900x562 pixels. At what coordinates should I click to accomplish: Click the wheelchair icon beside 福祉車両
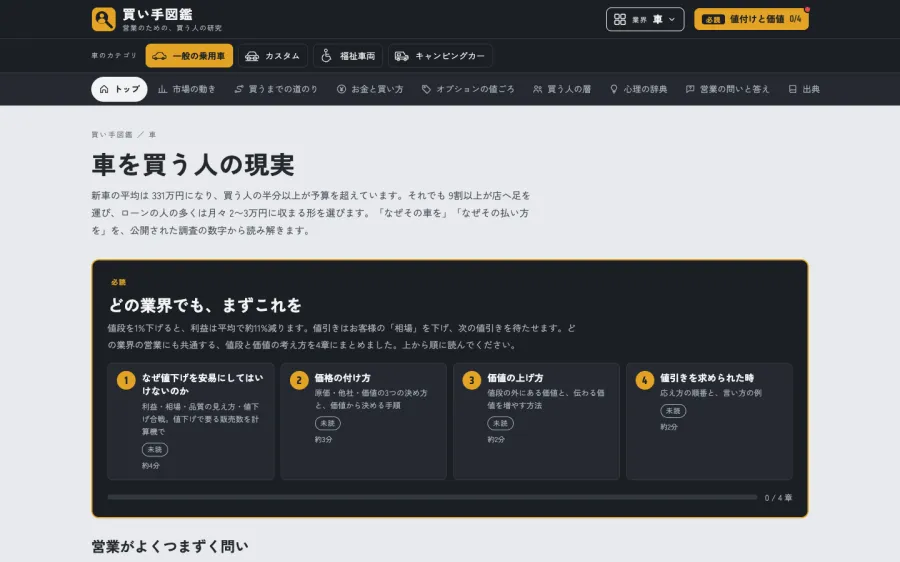[x=326, y=56]
